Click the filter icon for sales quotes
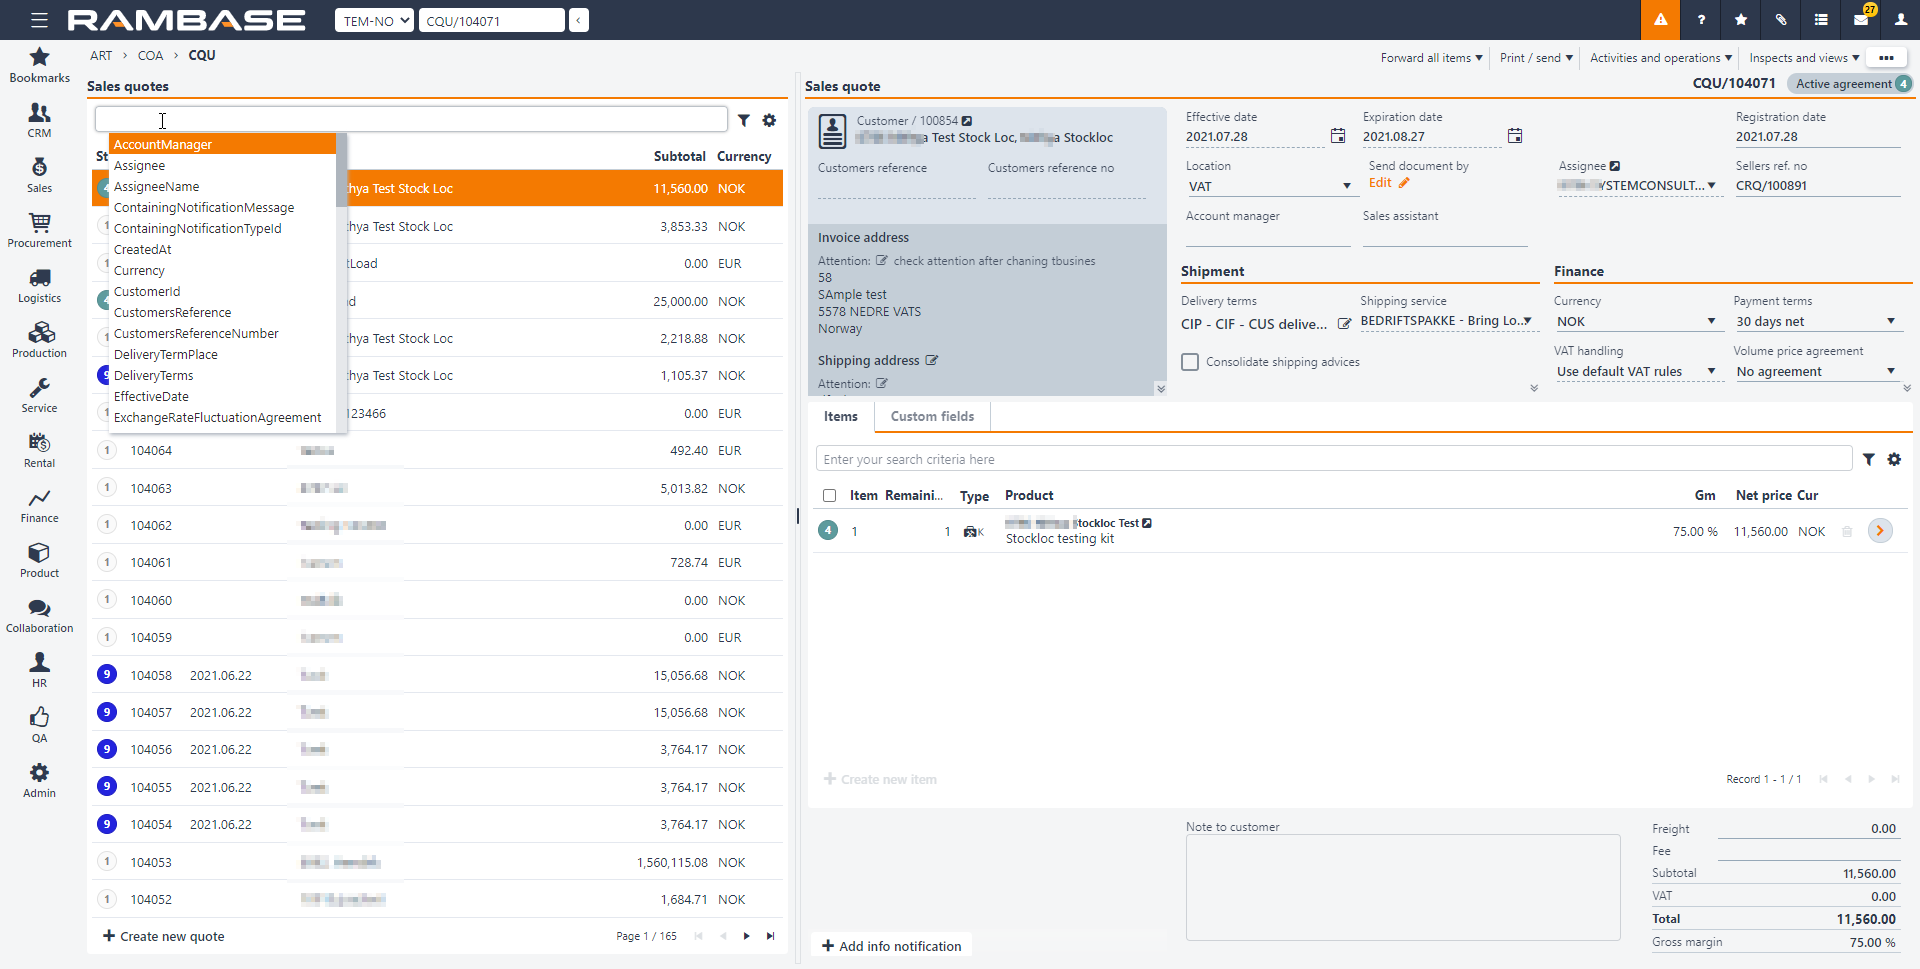The image size is (1920, 969). tap(744, 120)
